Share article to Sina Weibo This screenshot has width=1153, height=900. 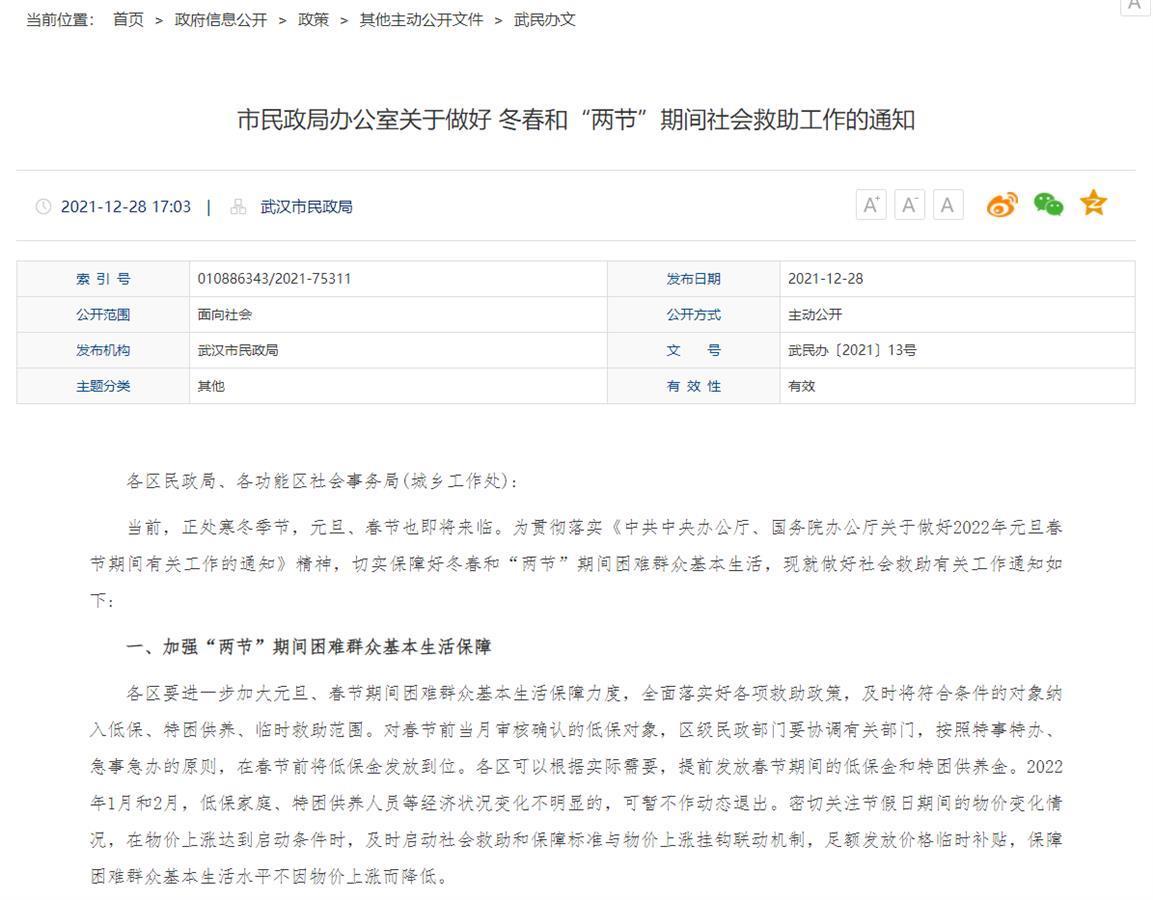pyautogui.click(x=1001, y=205)
